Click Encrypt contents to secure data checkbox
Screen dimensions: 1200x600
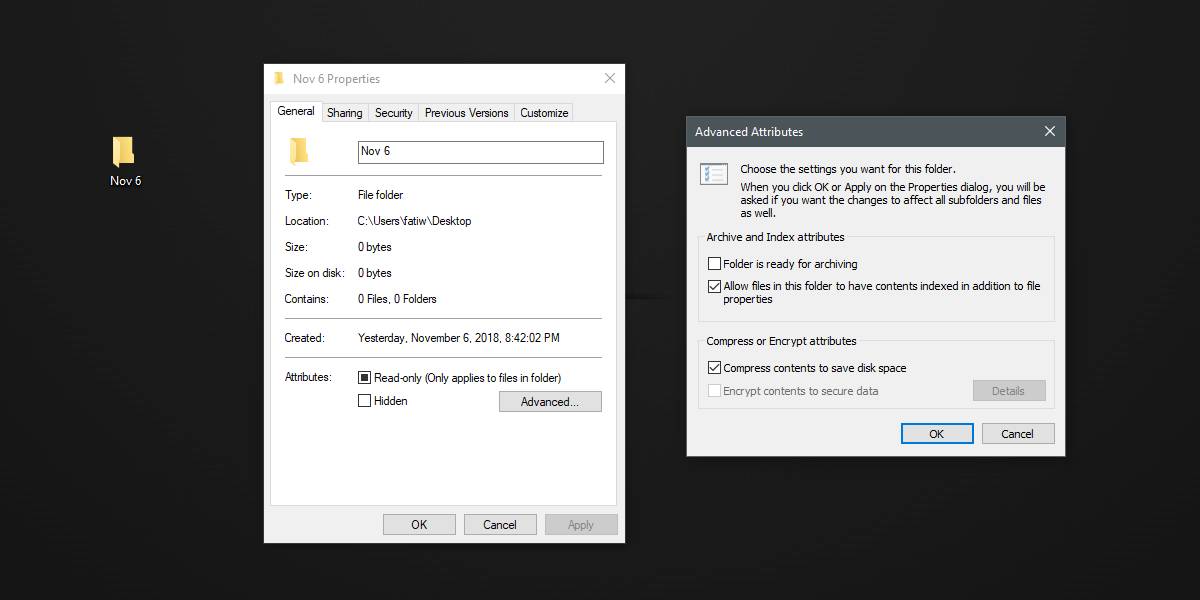coord(714,391)
